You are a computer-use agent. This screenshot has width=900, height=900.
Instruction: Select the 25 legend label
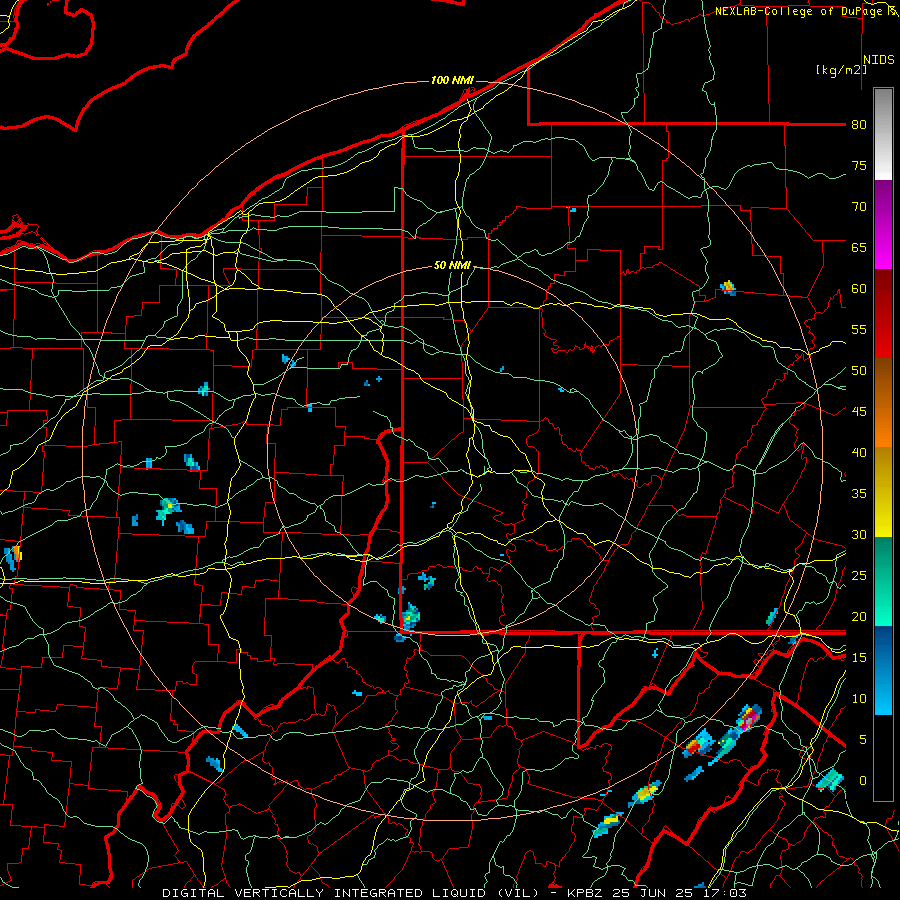click(859, 576)
